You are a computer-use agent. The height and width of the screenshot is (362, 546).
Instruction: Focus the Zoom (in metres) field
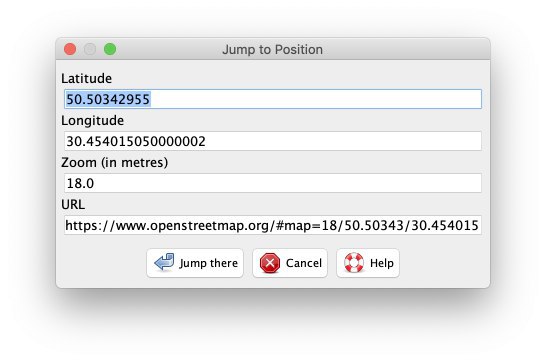(273, 183)
